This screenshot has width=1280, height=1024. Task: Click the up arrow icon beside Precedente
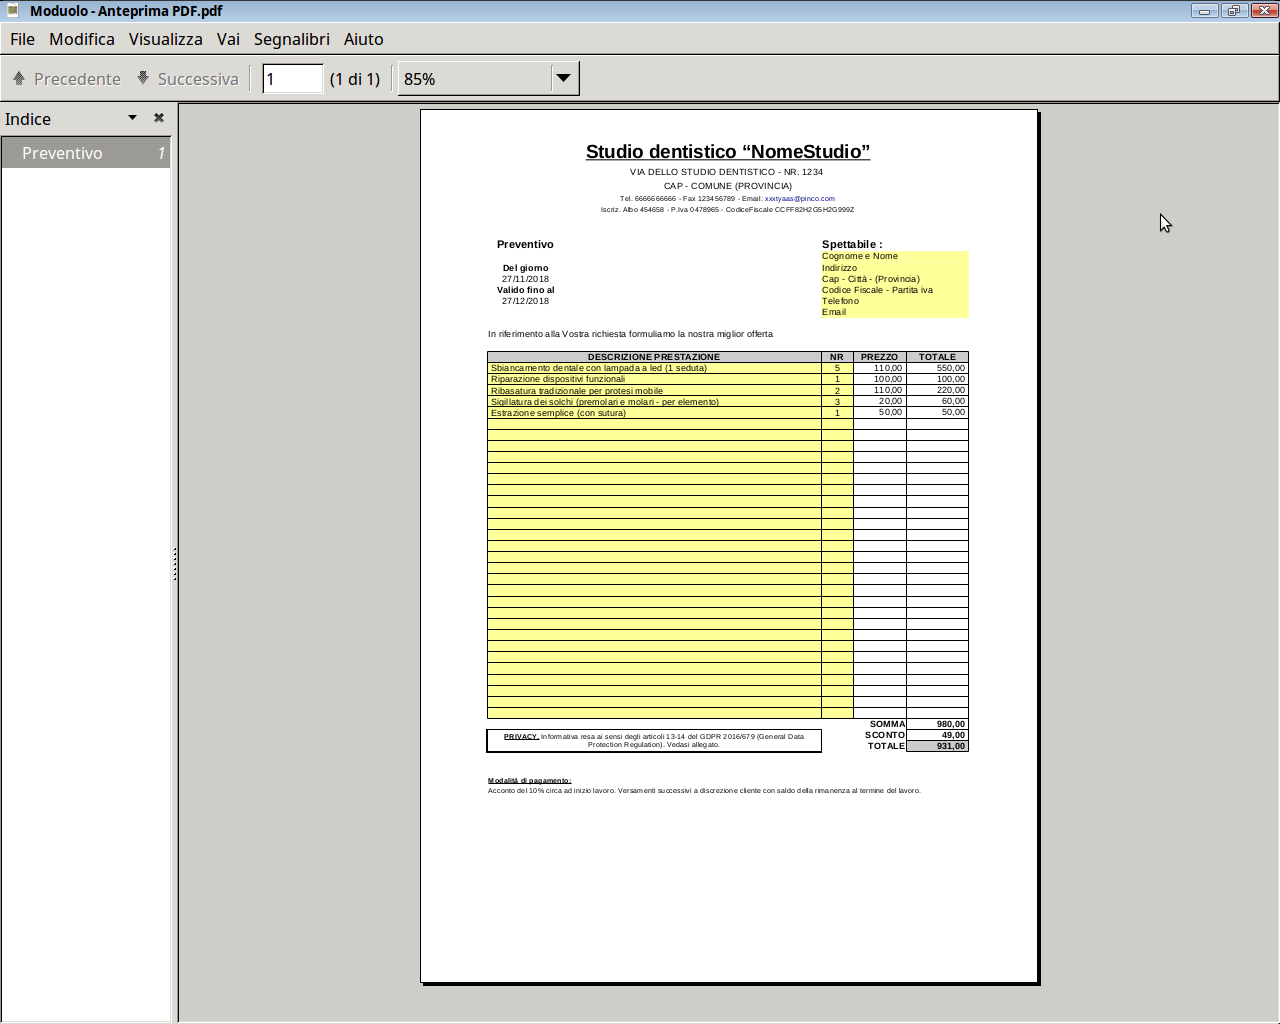[19, 78]
